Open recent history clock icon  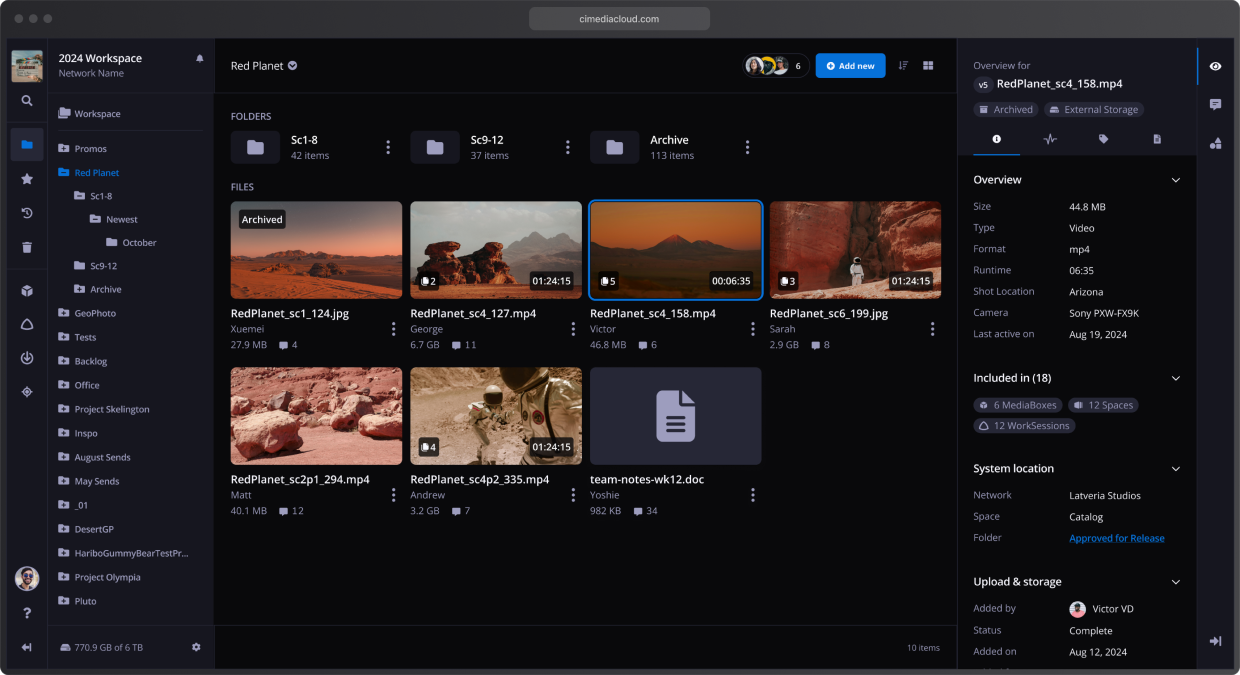[27, 213]
